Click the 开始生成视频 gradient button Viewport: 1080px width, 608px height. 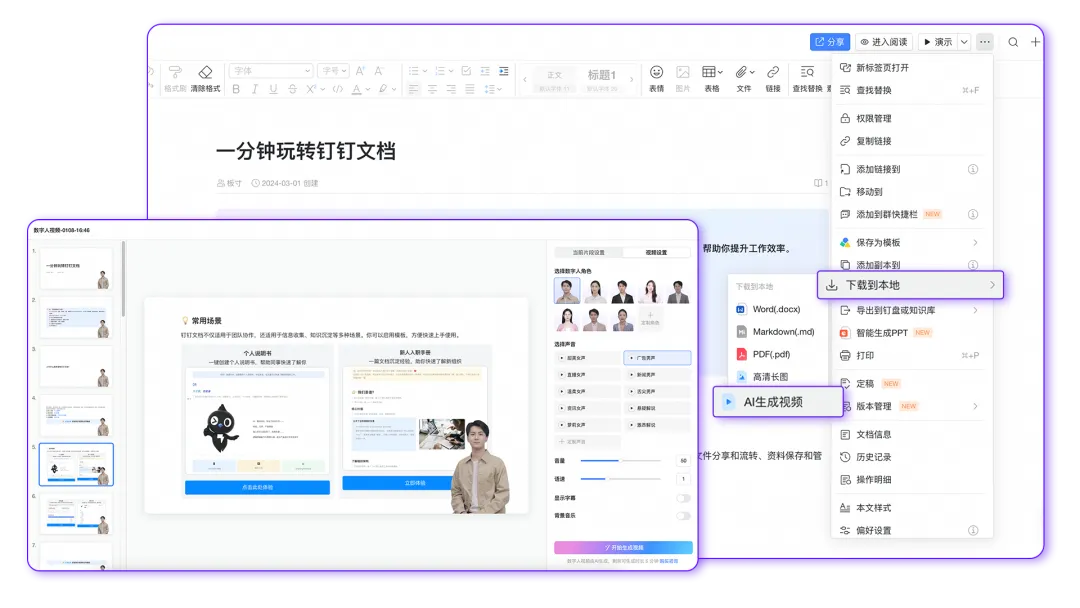[x=623, y=547]
